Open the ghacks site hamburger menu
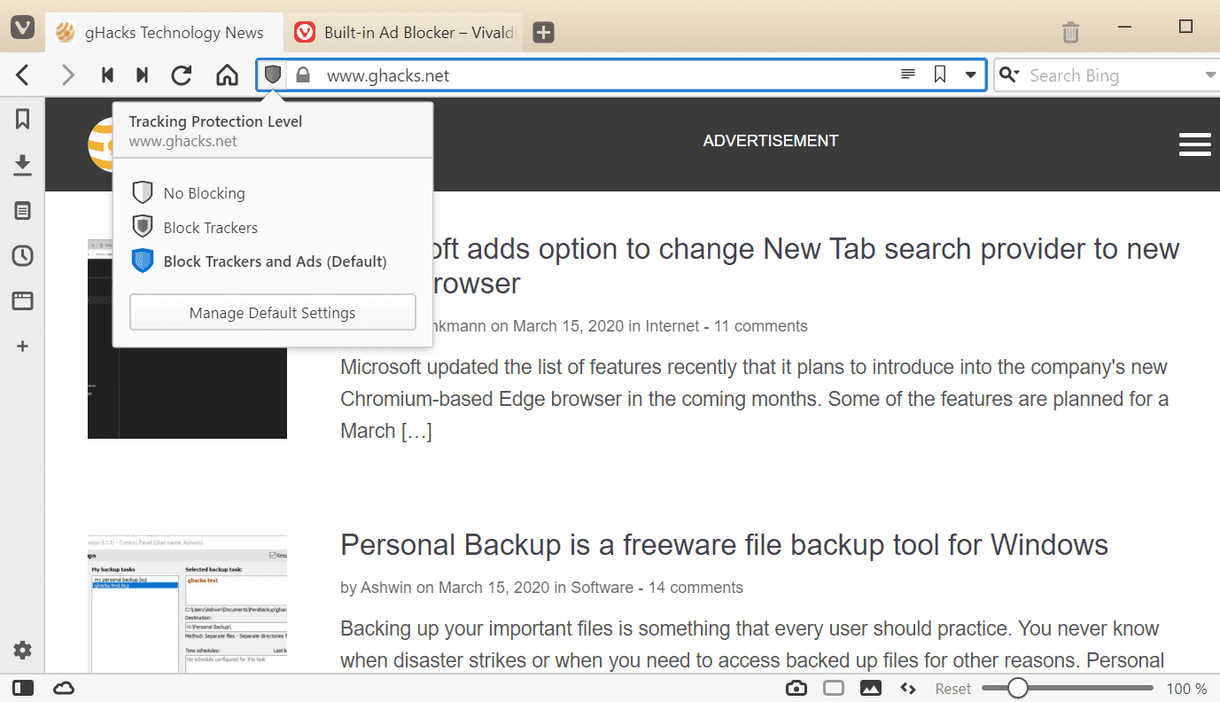 (1195, 145)
